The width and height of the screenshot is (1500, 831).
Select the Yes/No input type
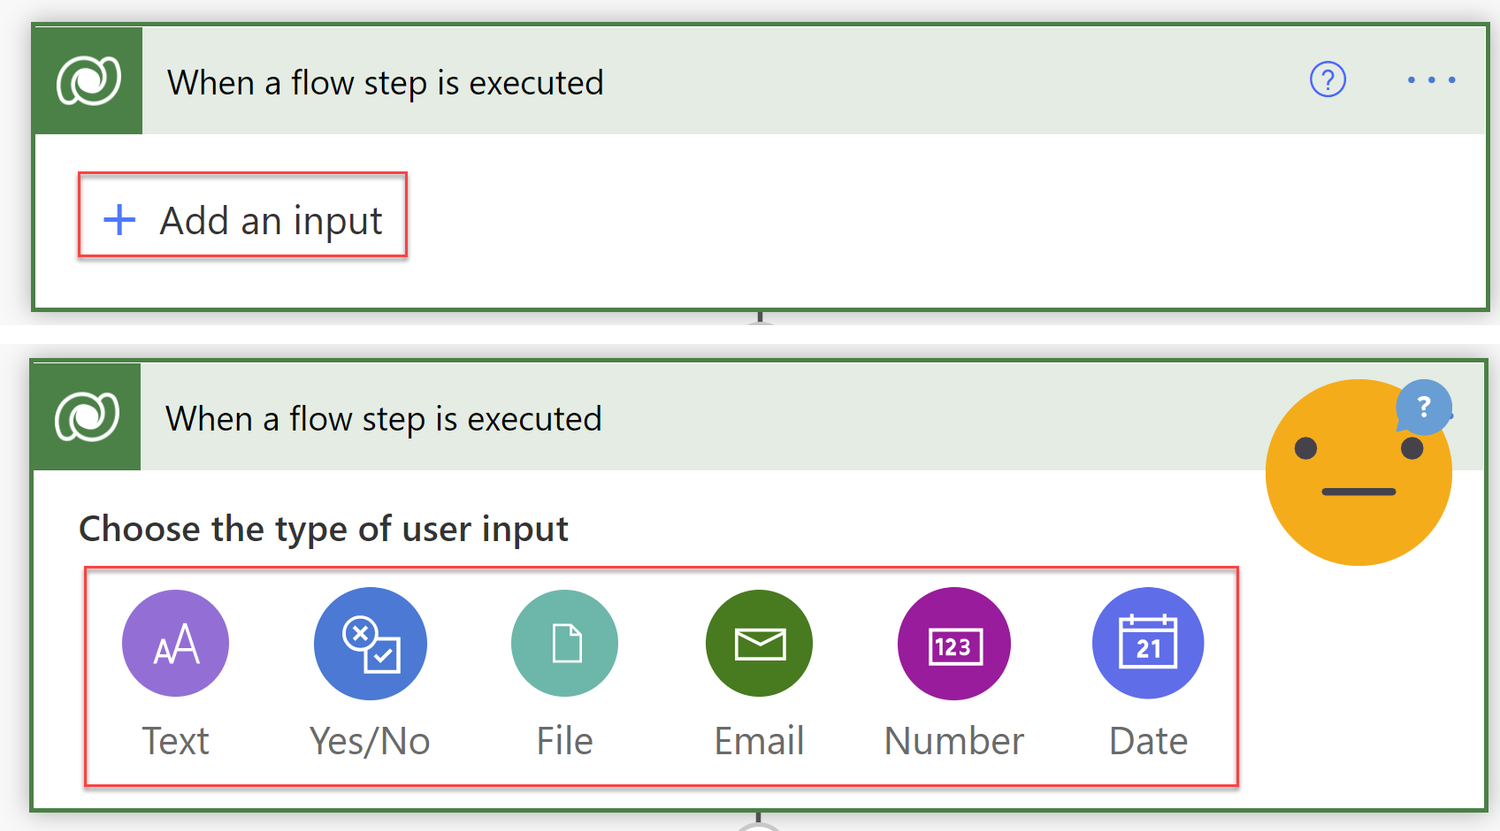(370, 643)
